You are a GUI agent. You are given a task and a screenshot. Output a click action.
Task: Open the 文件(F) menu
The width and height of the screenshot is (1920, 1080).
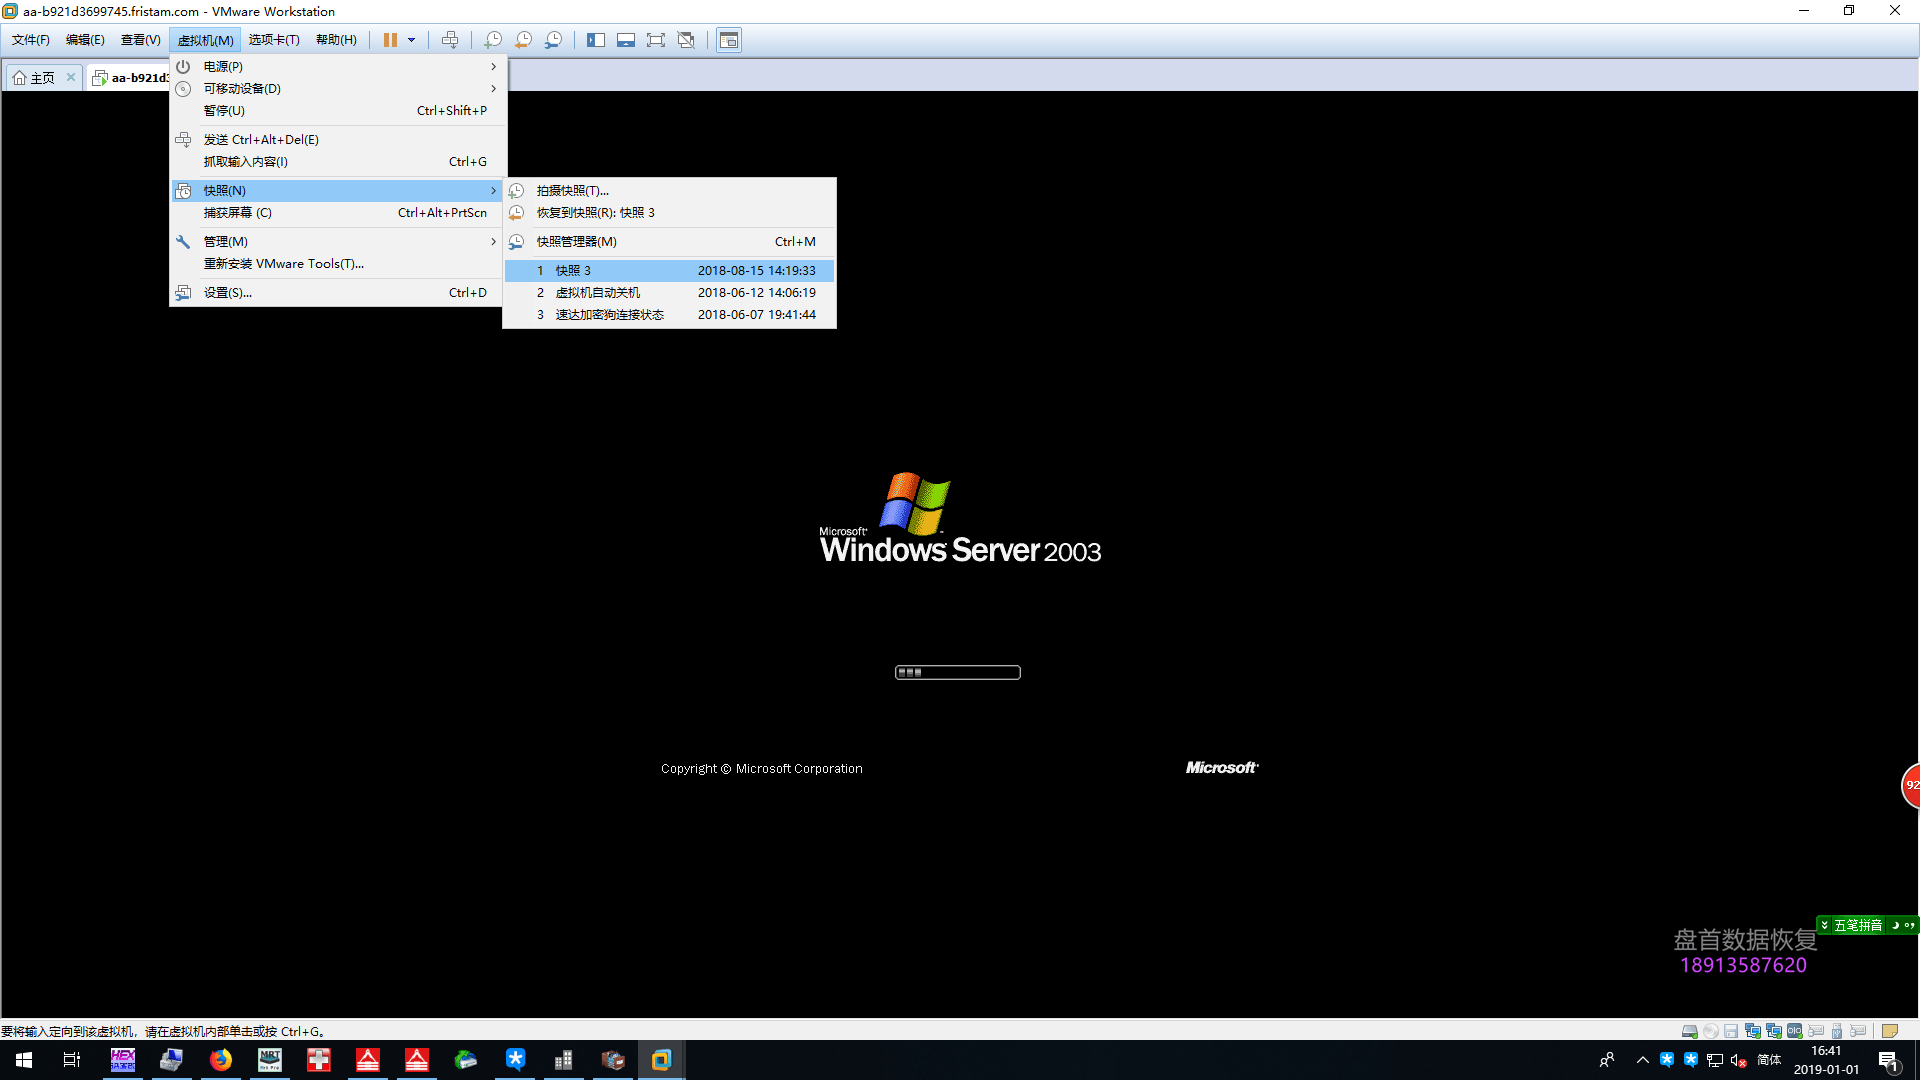click(31, 40)
